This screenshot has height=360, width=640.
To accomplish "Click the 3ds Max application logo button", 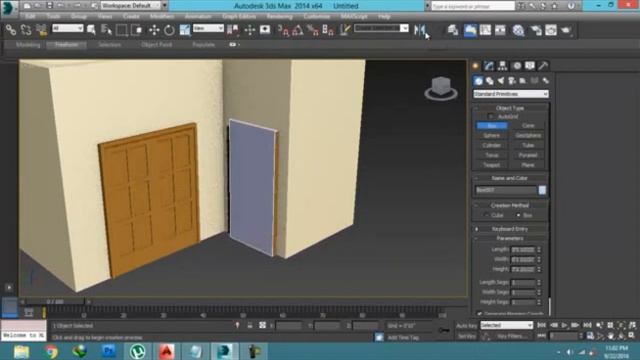I will click(x=9, y=8).
